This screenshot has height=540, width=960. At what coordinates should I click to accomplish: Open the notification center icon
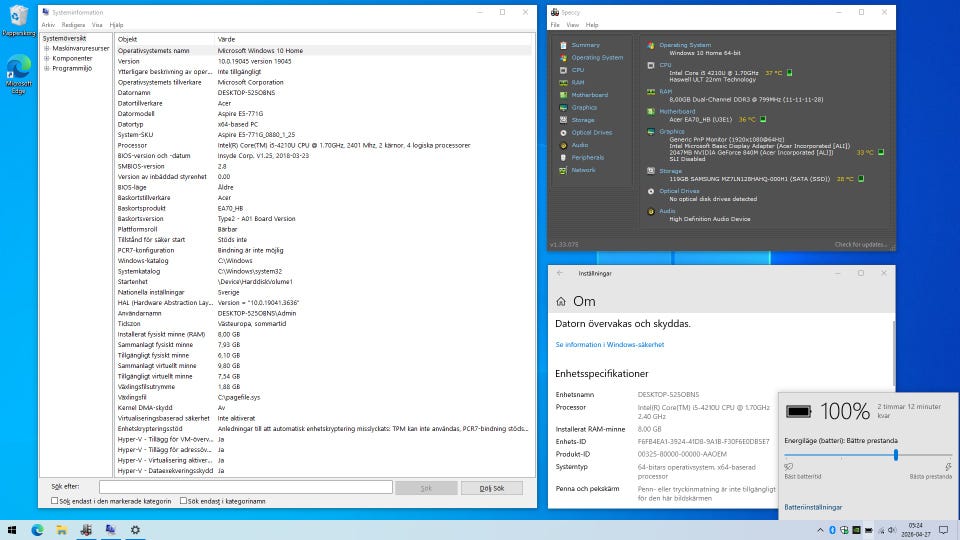[x=943, y=530]
